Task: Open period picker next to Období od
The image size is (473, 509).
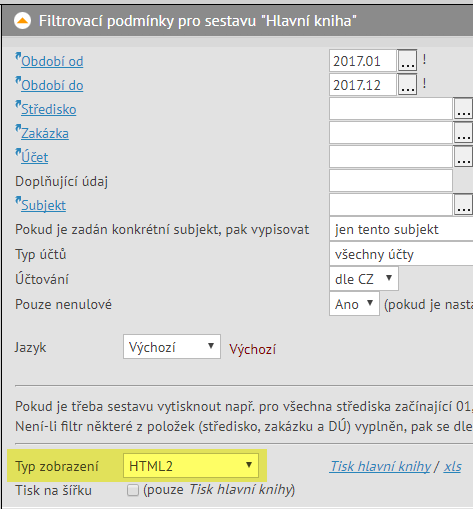Action: click(408, 61)
